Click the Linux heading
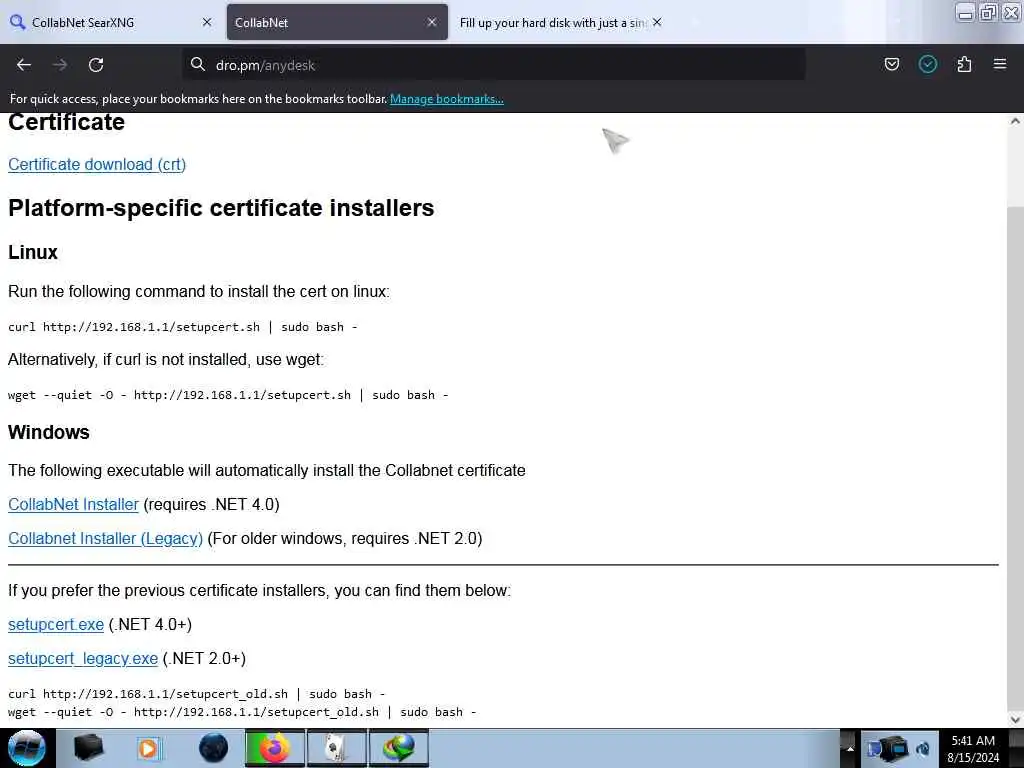1024x768 pixels. click(x=33, y=253)
